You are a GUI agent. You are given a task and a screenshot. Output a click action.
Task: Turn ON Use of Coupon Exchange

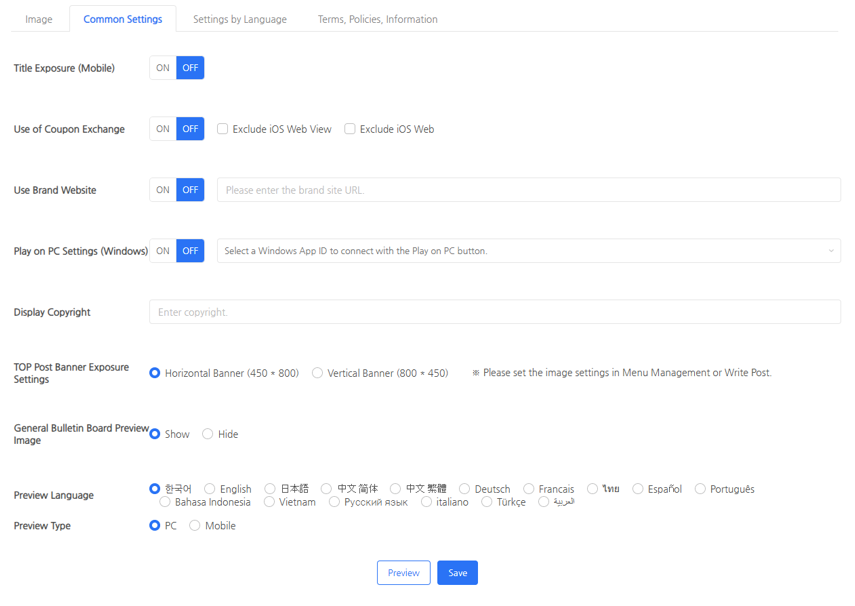163,129
